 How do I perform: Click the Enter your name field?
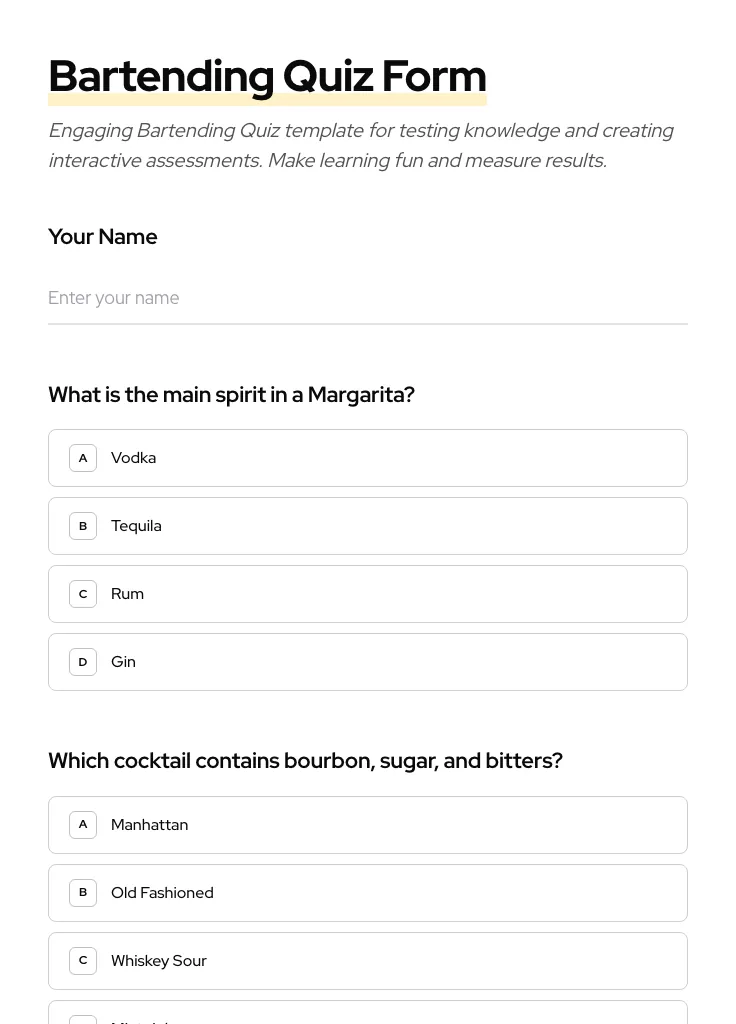(368, 298)
